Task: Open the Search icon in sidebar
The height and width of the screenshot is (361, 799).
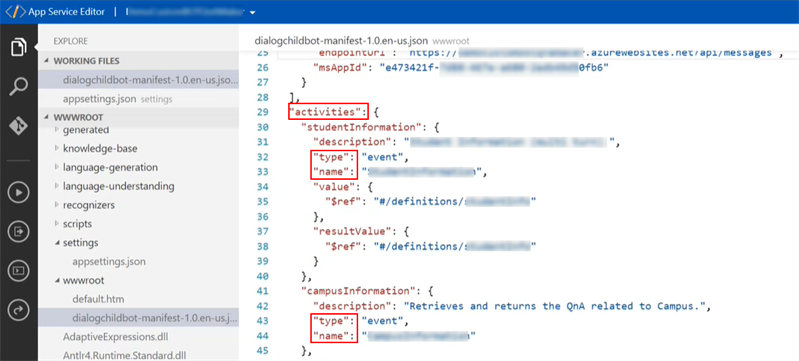Action: [x=18, y=86]
